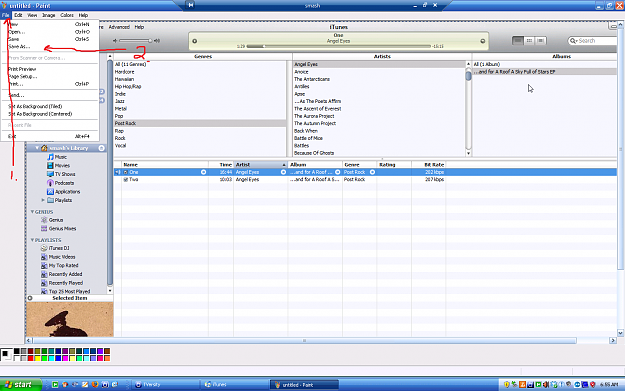Pick the black swatch in Paint palette
Viewport: 625px width, 391px height.
click(x=17, y=351)
